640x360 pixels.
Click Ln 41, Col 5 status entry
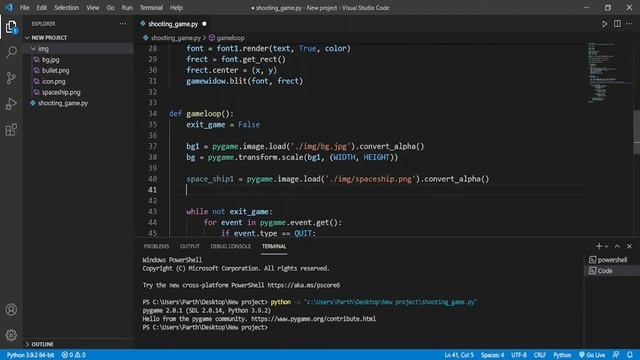pos(459,355)
